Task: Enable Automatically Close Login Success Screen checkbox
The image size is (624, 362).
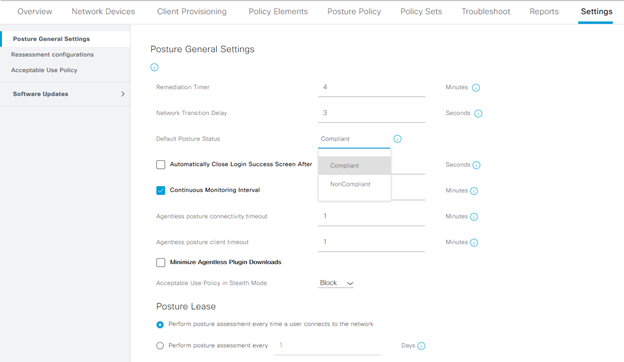Action: coord(160,165)
